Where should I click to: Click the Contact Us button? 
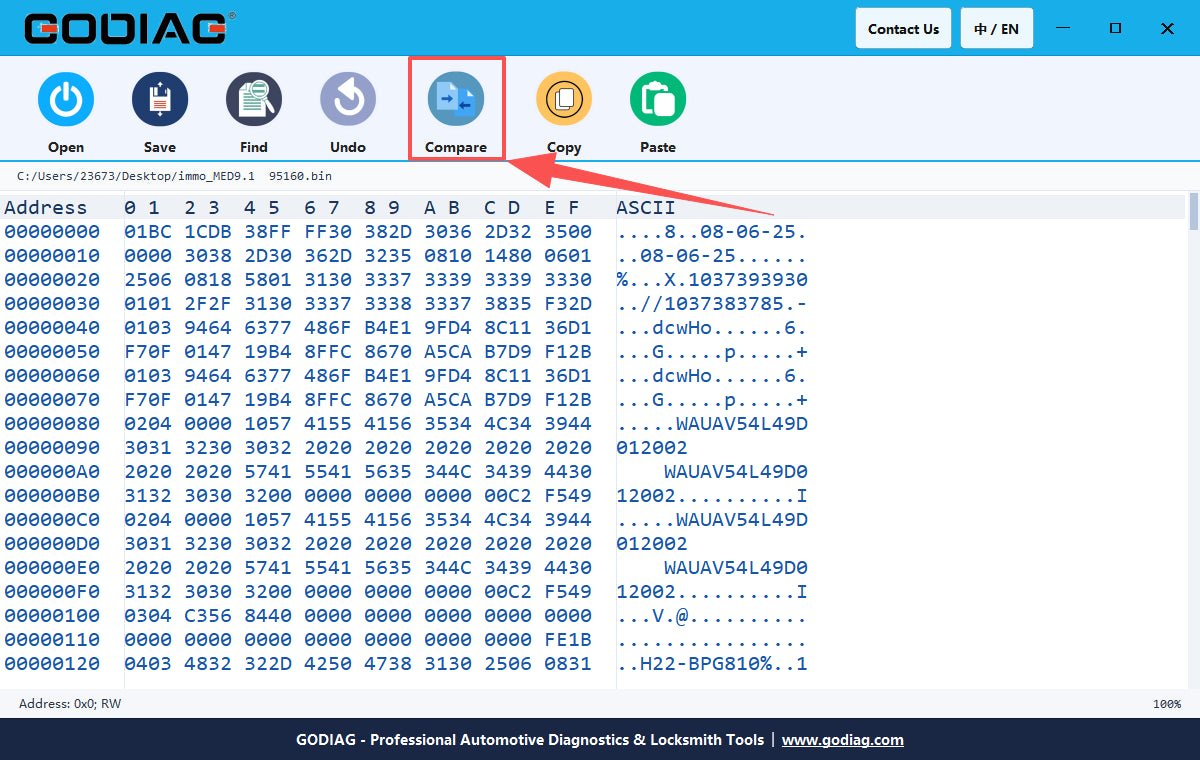pos(903,28)
